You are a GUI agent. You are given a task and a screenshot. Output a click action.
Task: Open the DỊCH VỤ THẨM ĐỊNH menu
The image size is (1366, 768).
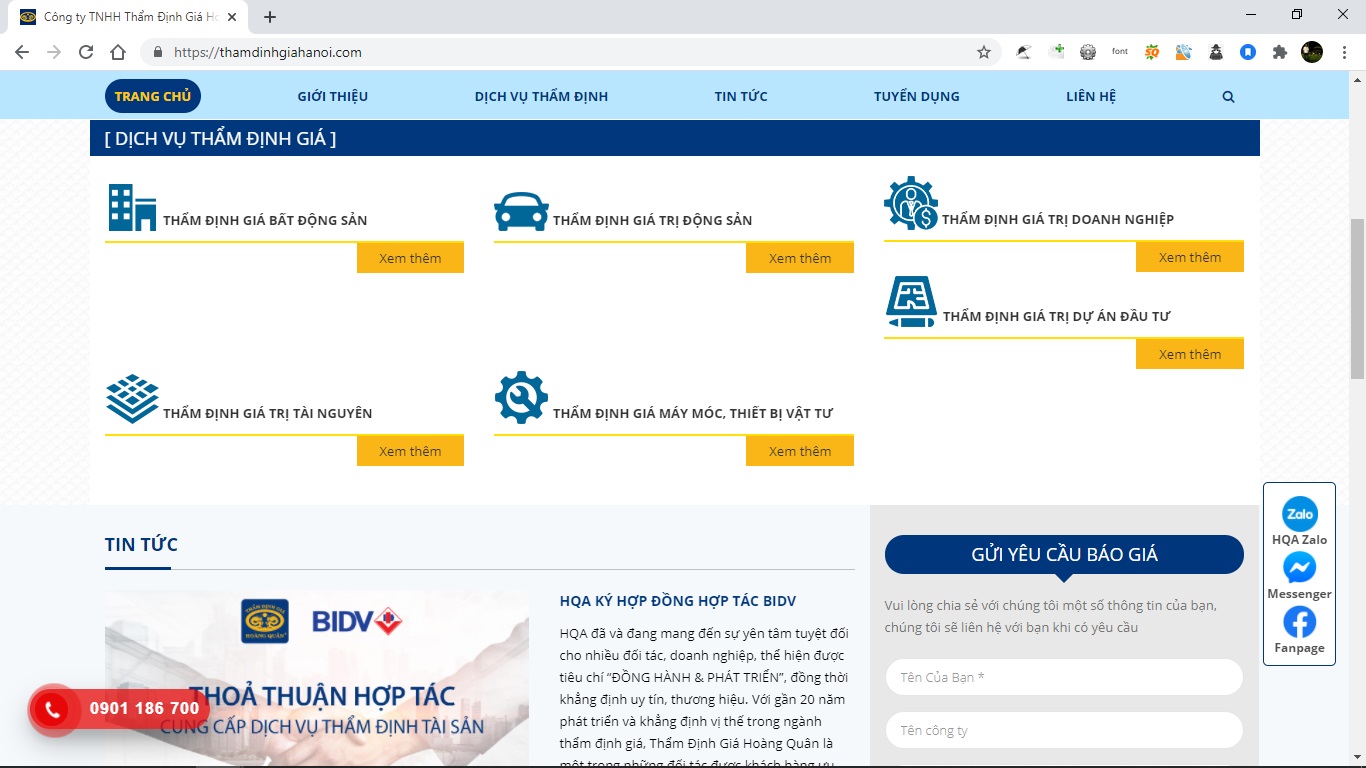[x=541, y=96]
